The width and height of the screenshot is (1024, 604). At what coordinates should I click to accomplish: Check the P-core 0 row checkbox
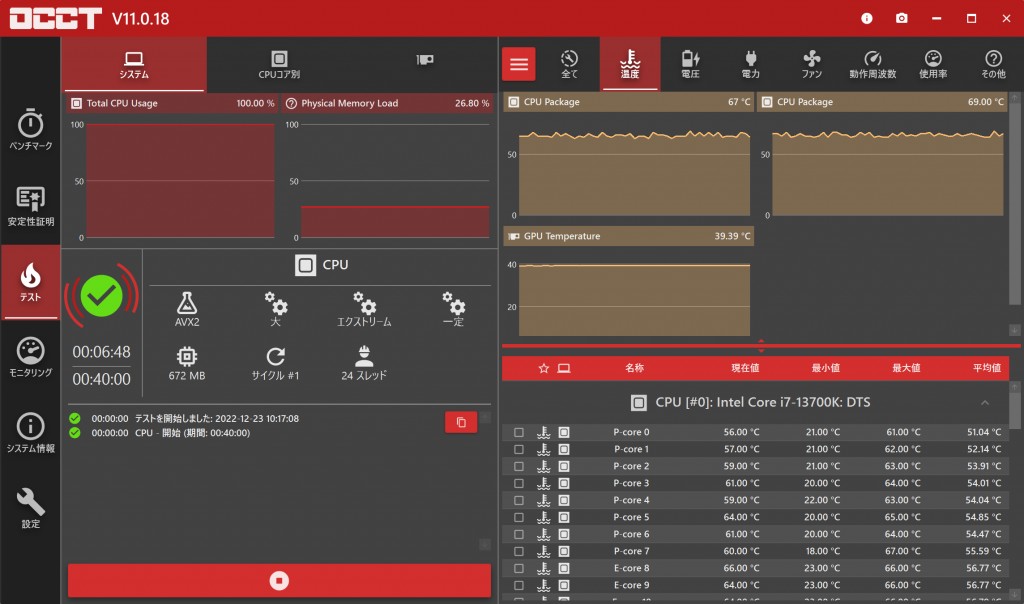(518, 432)
